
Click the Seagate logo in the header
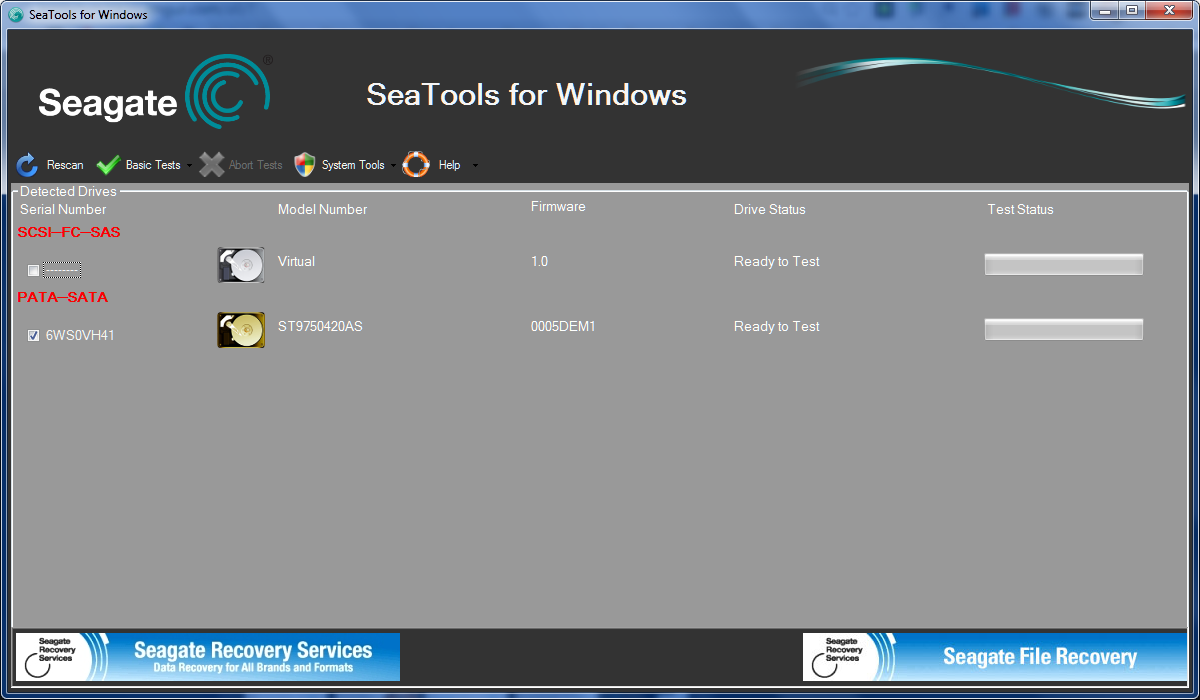tap(154, 94)
